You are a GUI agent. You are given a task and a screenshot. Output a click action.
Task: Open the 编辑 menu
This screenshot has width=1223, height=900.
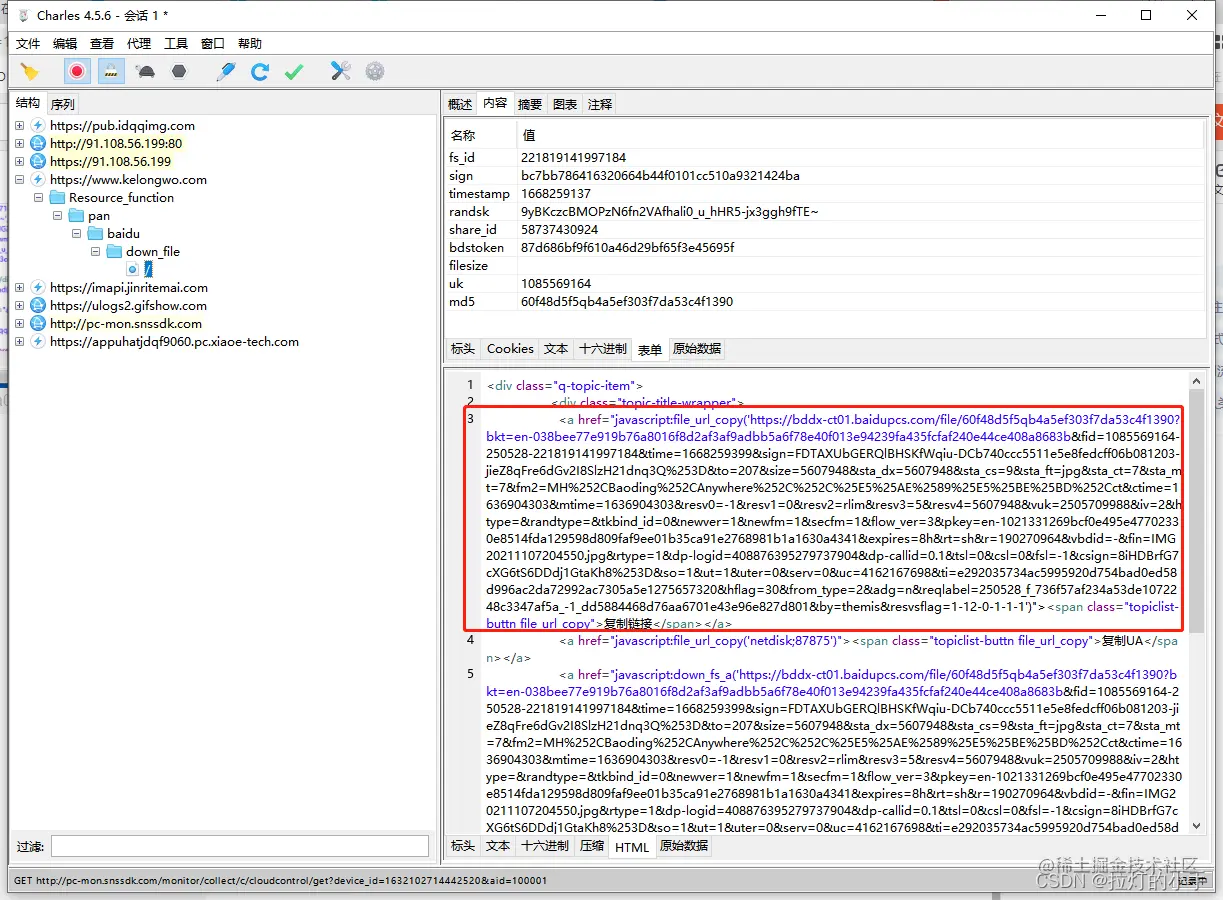[x=65, y=44]
